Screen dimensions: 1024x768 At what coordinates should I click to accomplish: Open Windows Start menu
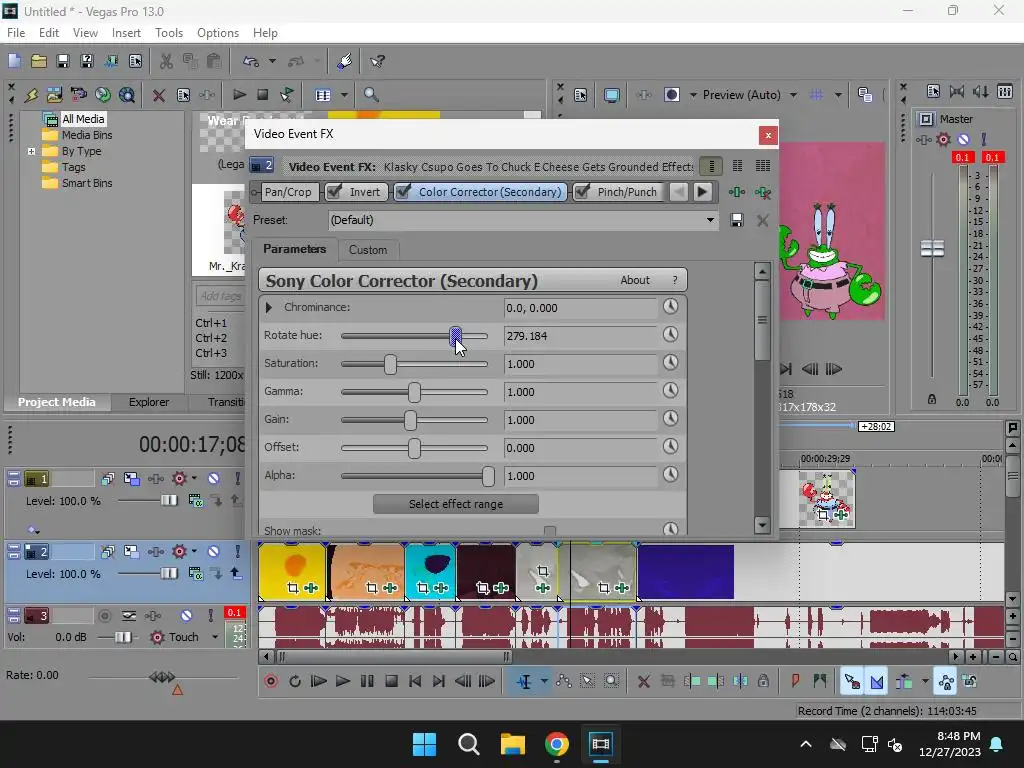pos(424,744)
